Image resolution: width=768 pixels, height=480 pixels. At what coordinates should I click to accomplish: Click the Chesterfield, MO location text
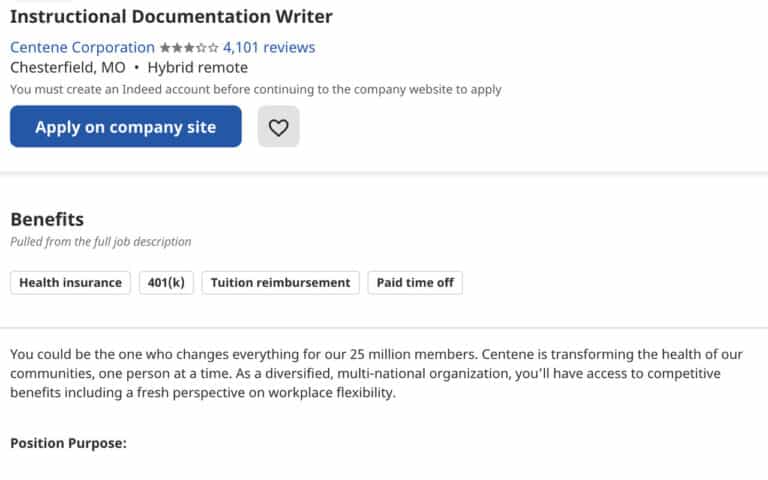68,68
